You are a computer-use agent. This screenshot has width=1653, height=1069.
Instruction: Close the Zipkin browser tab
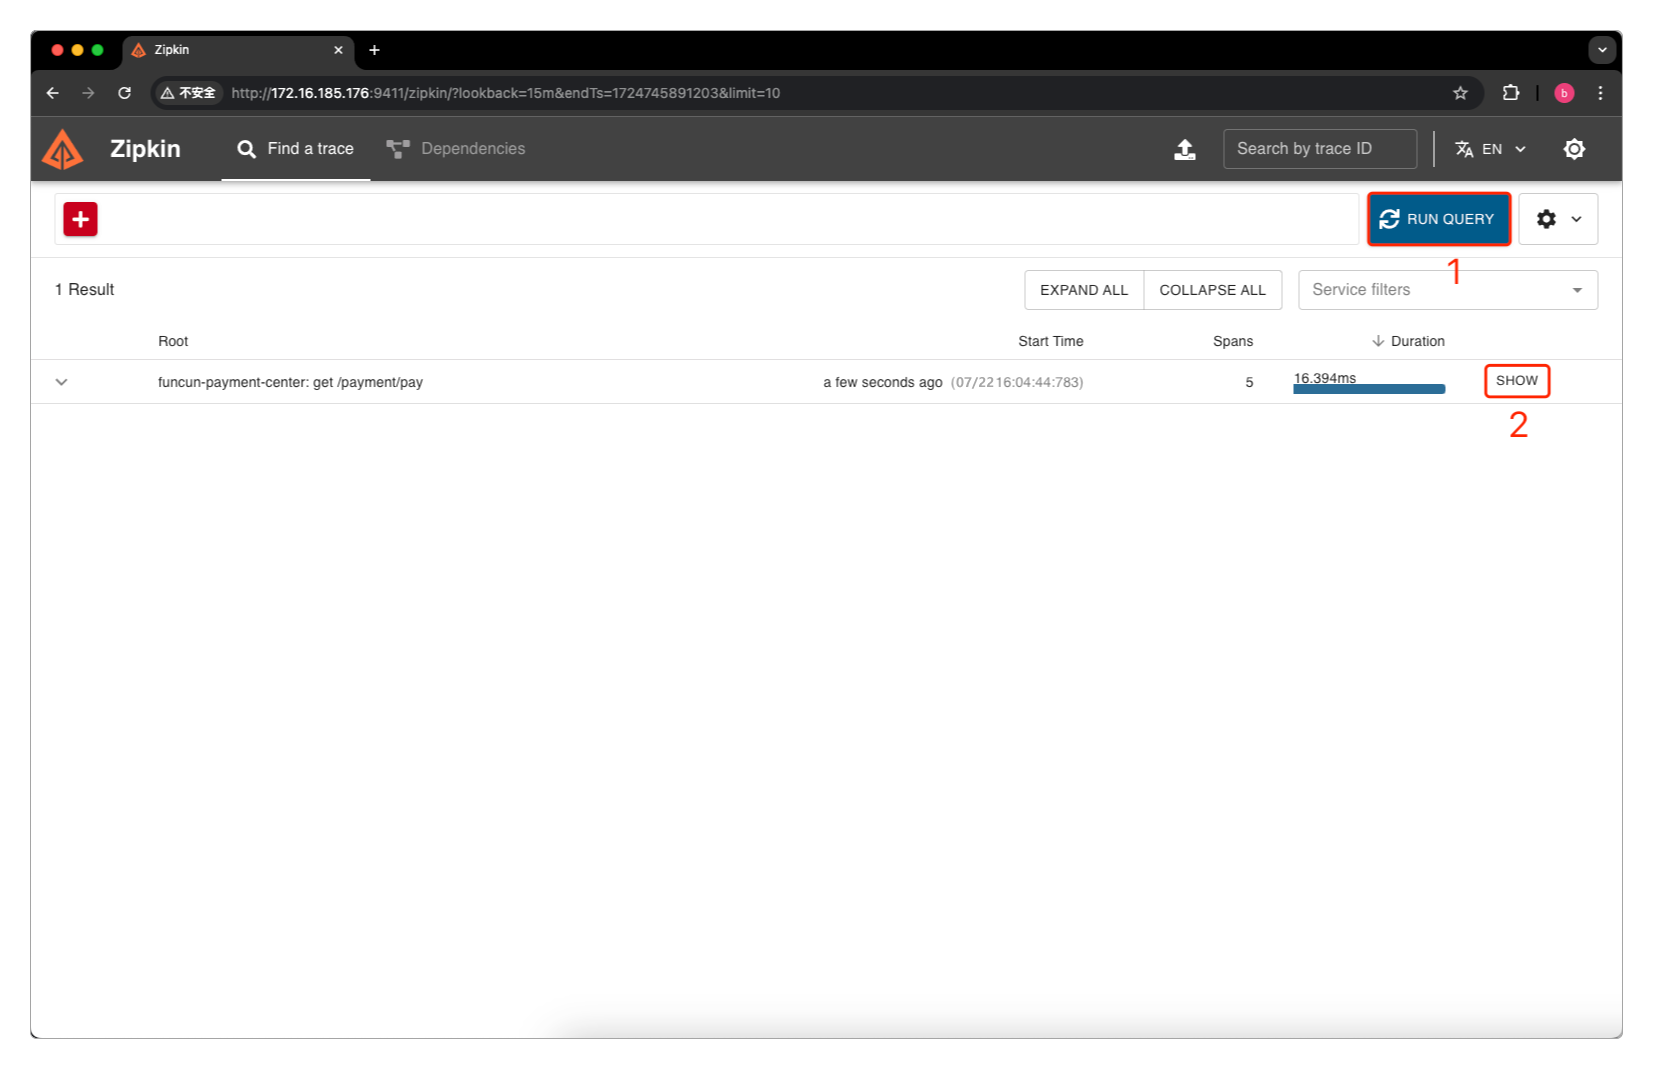click(338, 50)
